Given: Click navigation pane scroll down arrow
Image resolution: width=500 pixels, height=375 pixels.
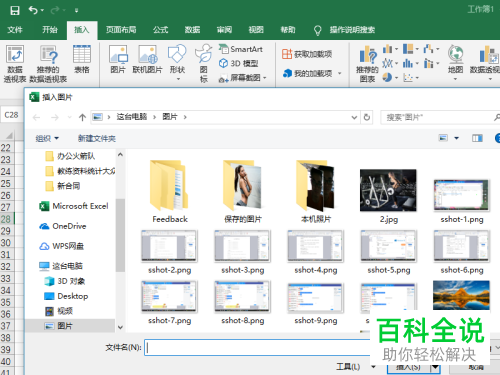Looking at the screenshot, I should pyautogui.click(x=120, y=327).
